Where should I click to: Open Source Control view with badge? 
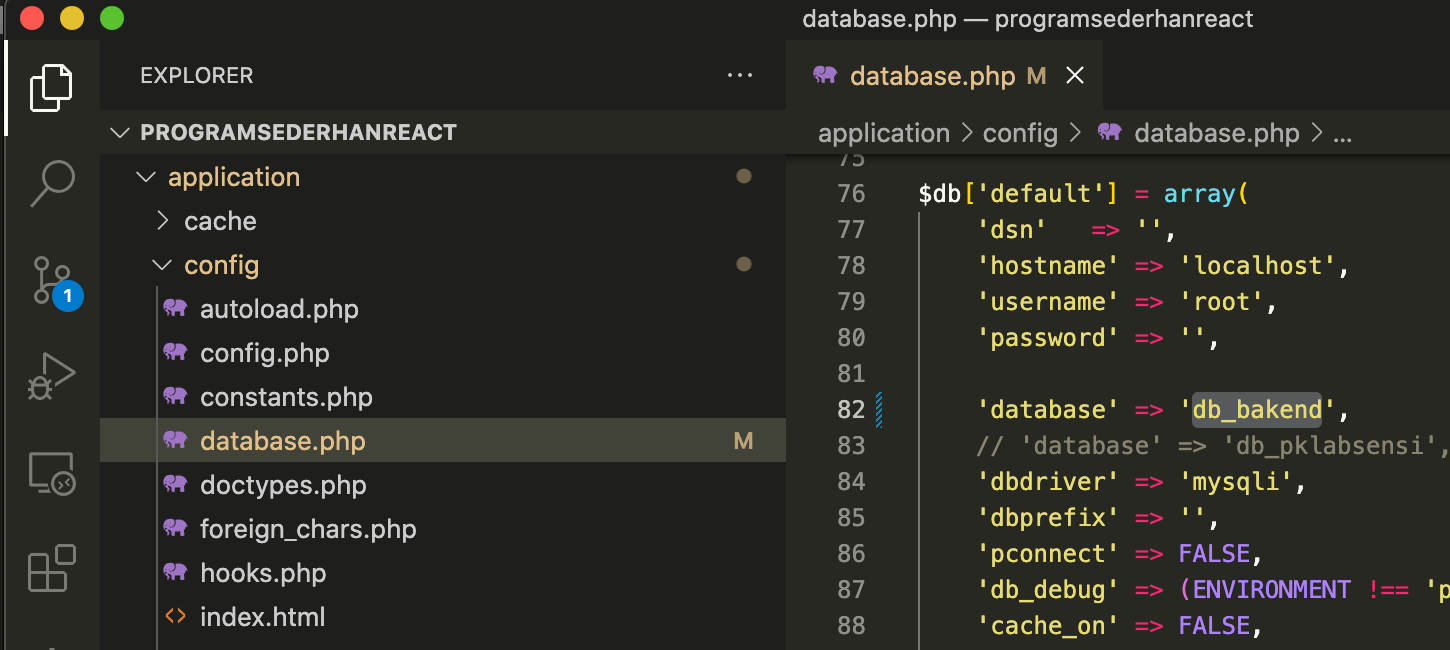[x=51, y=280]
